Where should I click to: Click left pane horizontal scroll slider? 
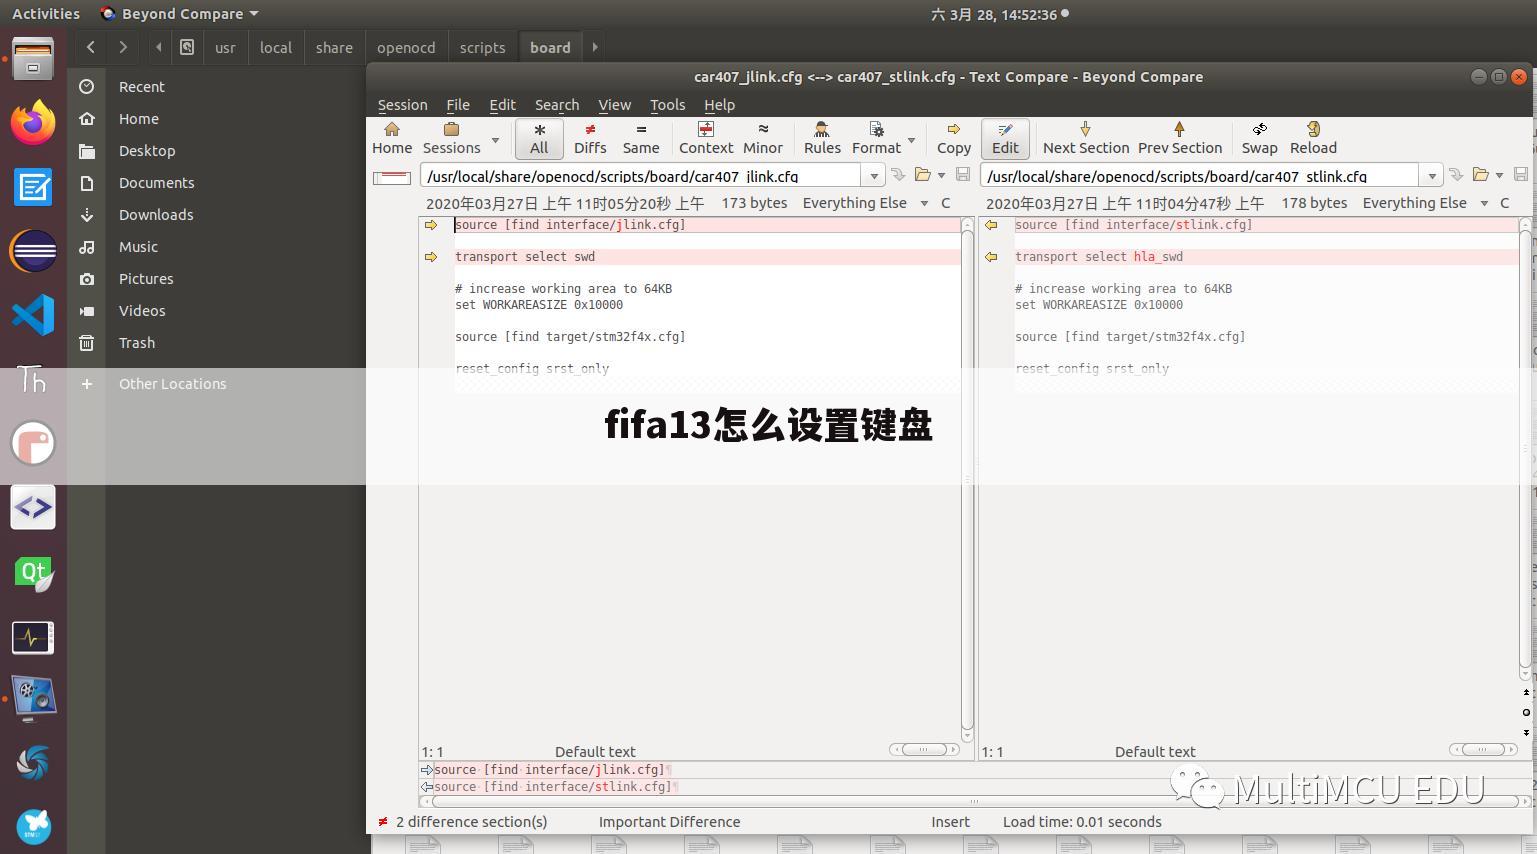(924, 749)
